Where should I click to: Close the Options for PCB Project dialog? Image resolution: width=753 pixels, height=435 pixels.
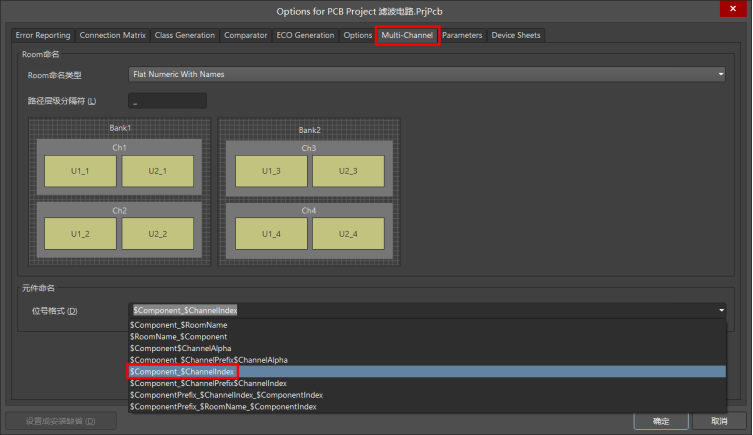tap(738, 11)
